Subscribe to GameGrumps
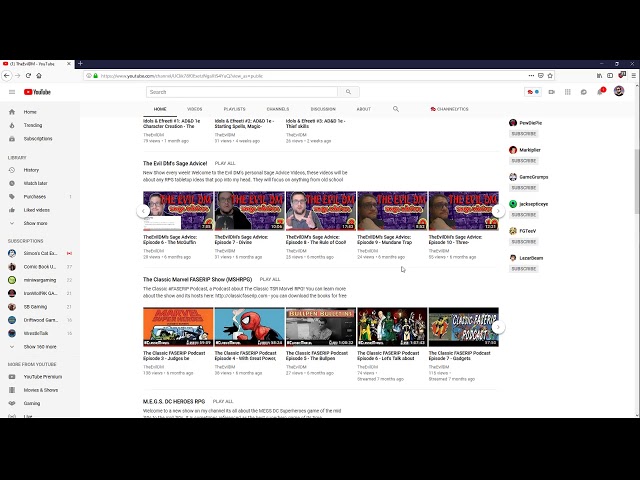 click(524, 188)
